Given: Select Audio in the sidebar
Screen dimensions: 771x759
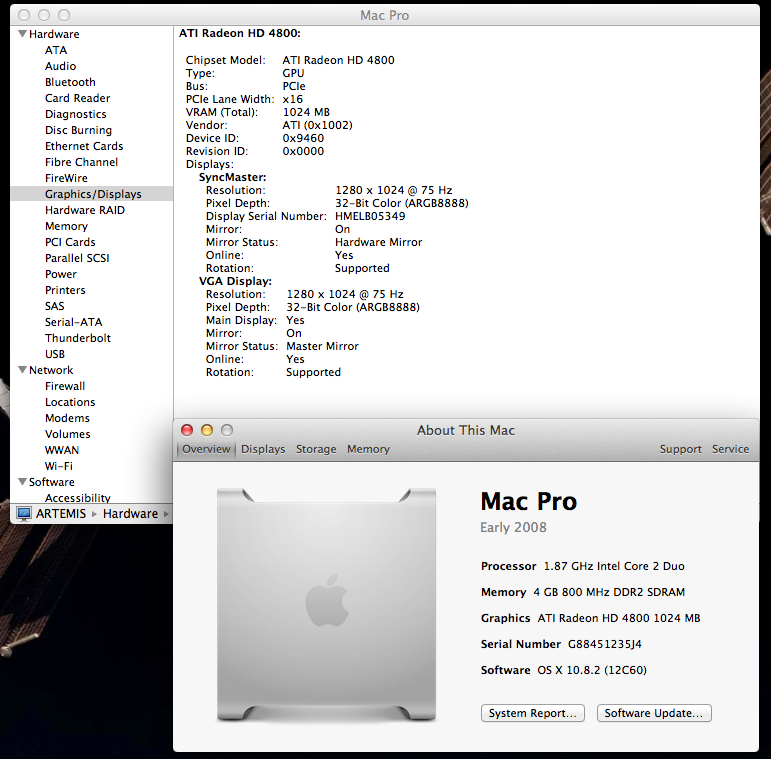Looking at the screenshot, I should click(x=60, y=66).
